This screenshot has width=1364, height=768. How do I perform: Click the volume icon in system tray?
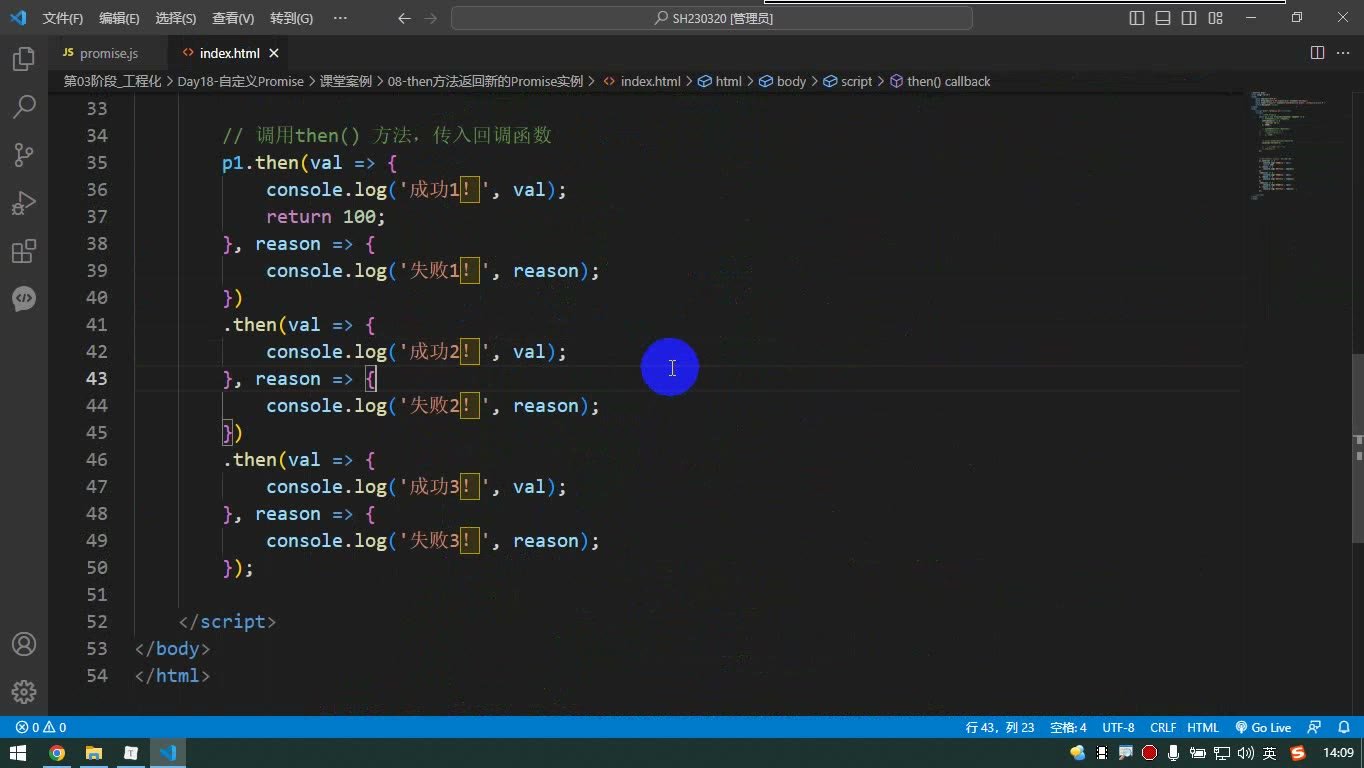point(1245,753)
